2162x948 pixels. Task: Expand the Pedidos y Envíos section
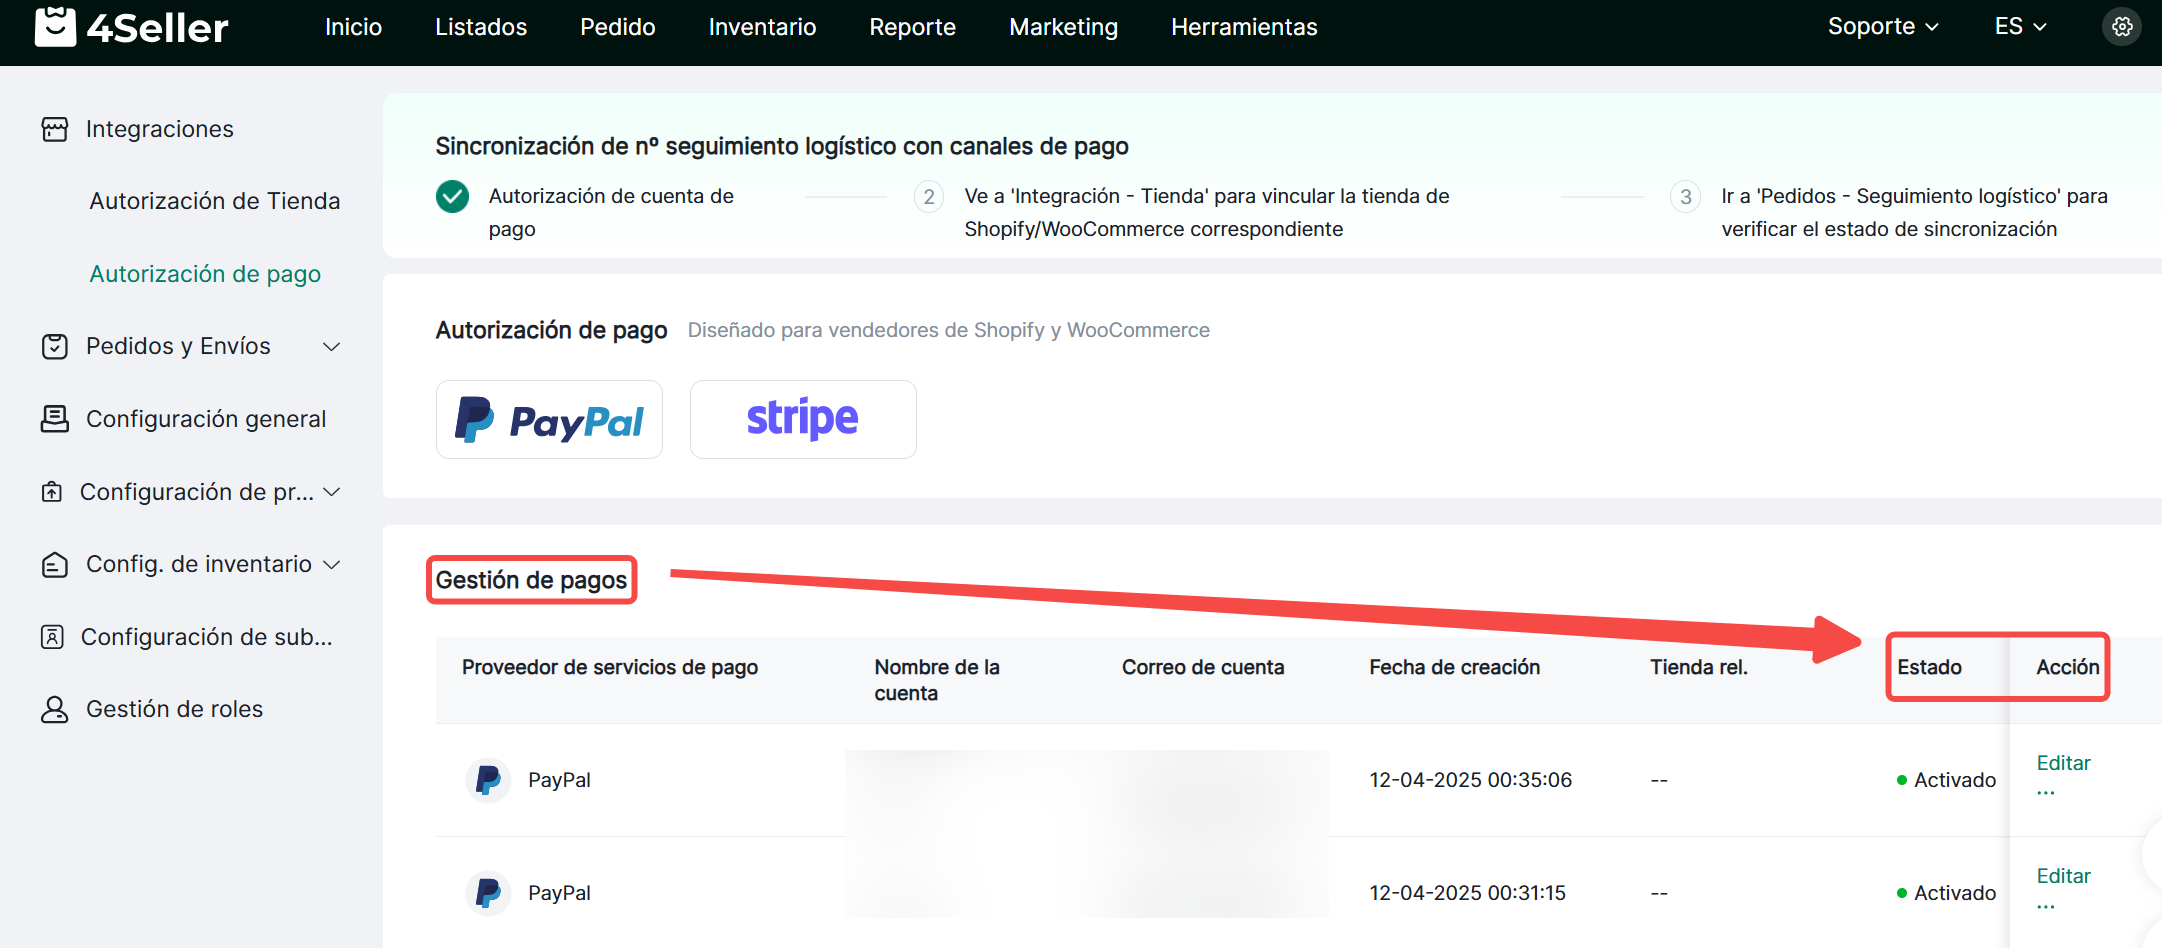point(331,347)
